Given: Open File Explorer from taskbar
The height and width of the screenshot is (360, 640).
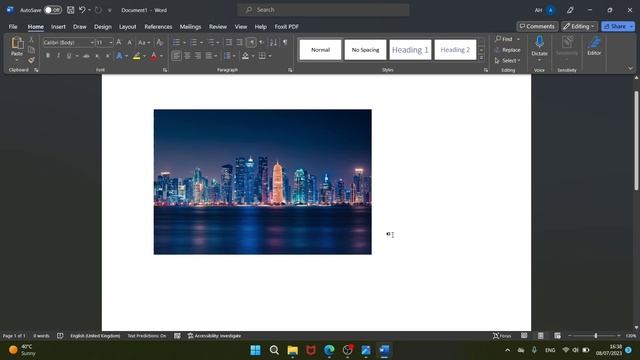Looking at the screenshot, I should click(293, 350).
